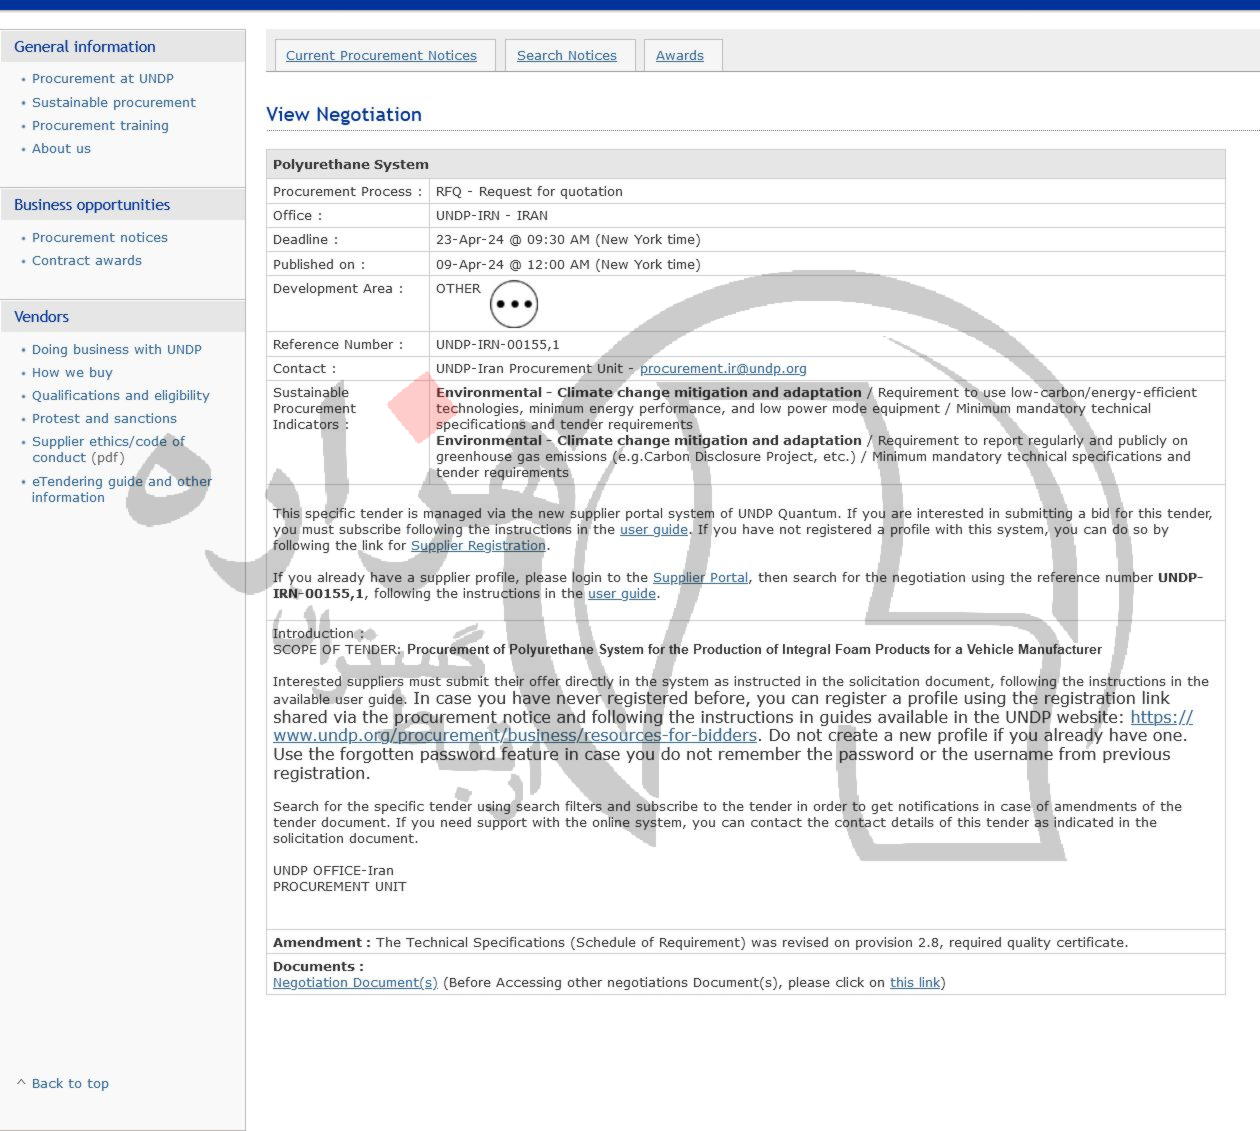Screen dimensions: 1260x1131
Task: Click the How we buy link
Action: (x=72, y=372)
